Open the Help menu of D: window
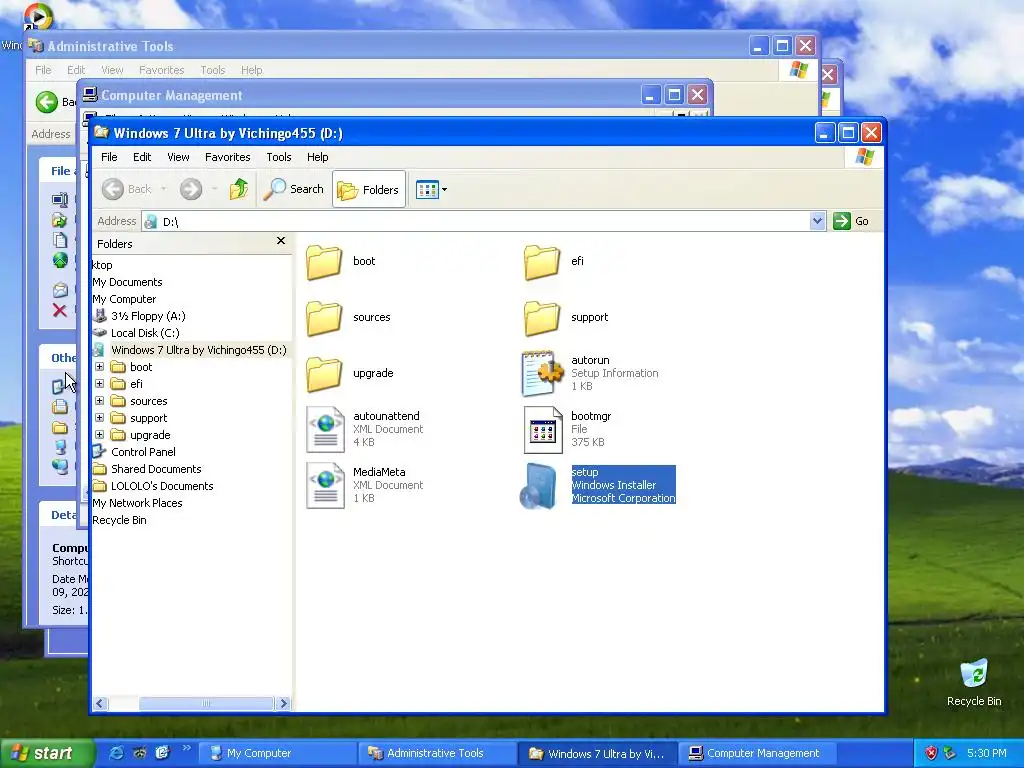This screenshot has height=768, width=1024. [317, 157]
